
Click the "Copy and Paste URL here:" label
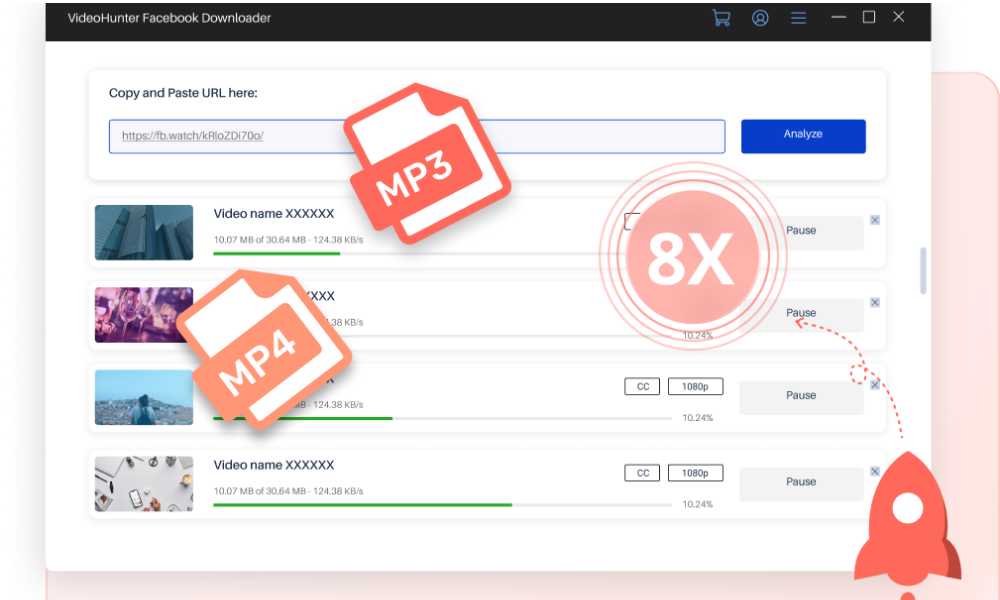pos(183,93)
